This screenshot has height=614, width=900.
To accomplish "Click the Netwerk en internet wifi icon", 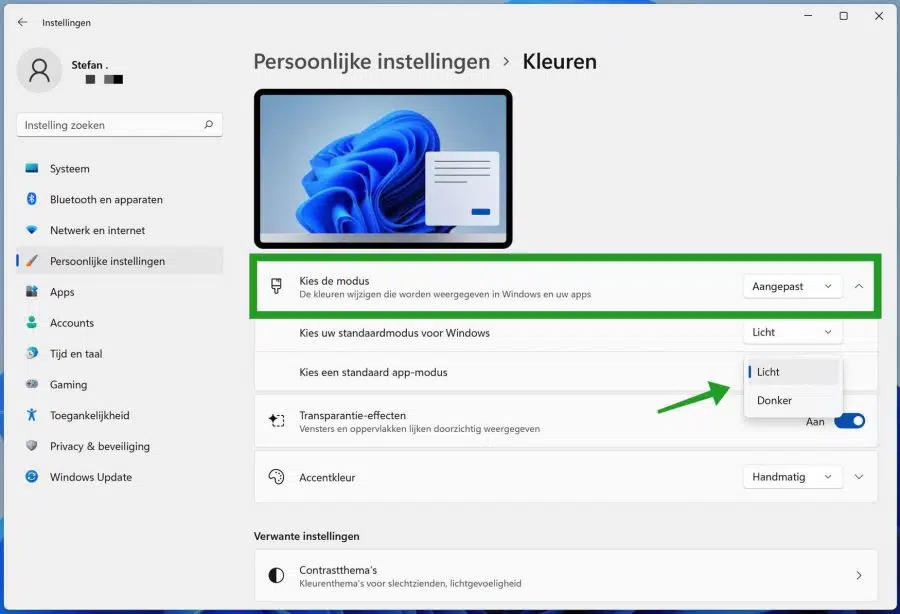I will 32,230.
